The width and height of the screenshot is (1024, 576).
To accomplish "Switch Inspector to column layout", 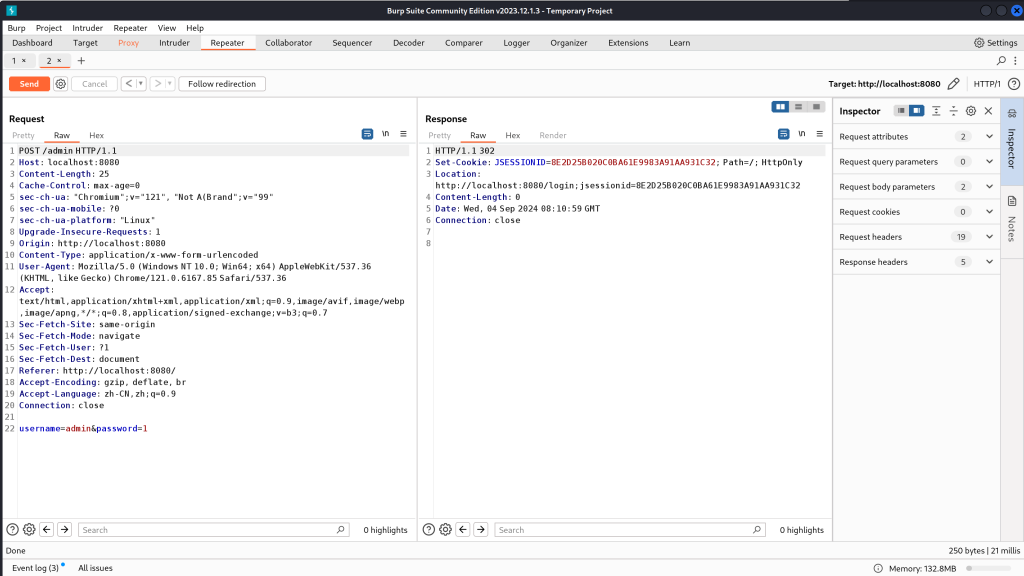I will tap(916, 111).
